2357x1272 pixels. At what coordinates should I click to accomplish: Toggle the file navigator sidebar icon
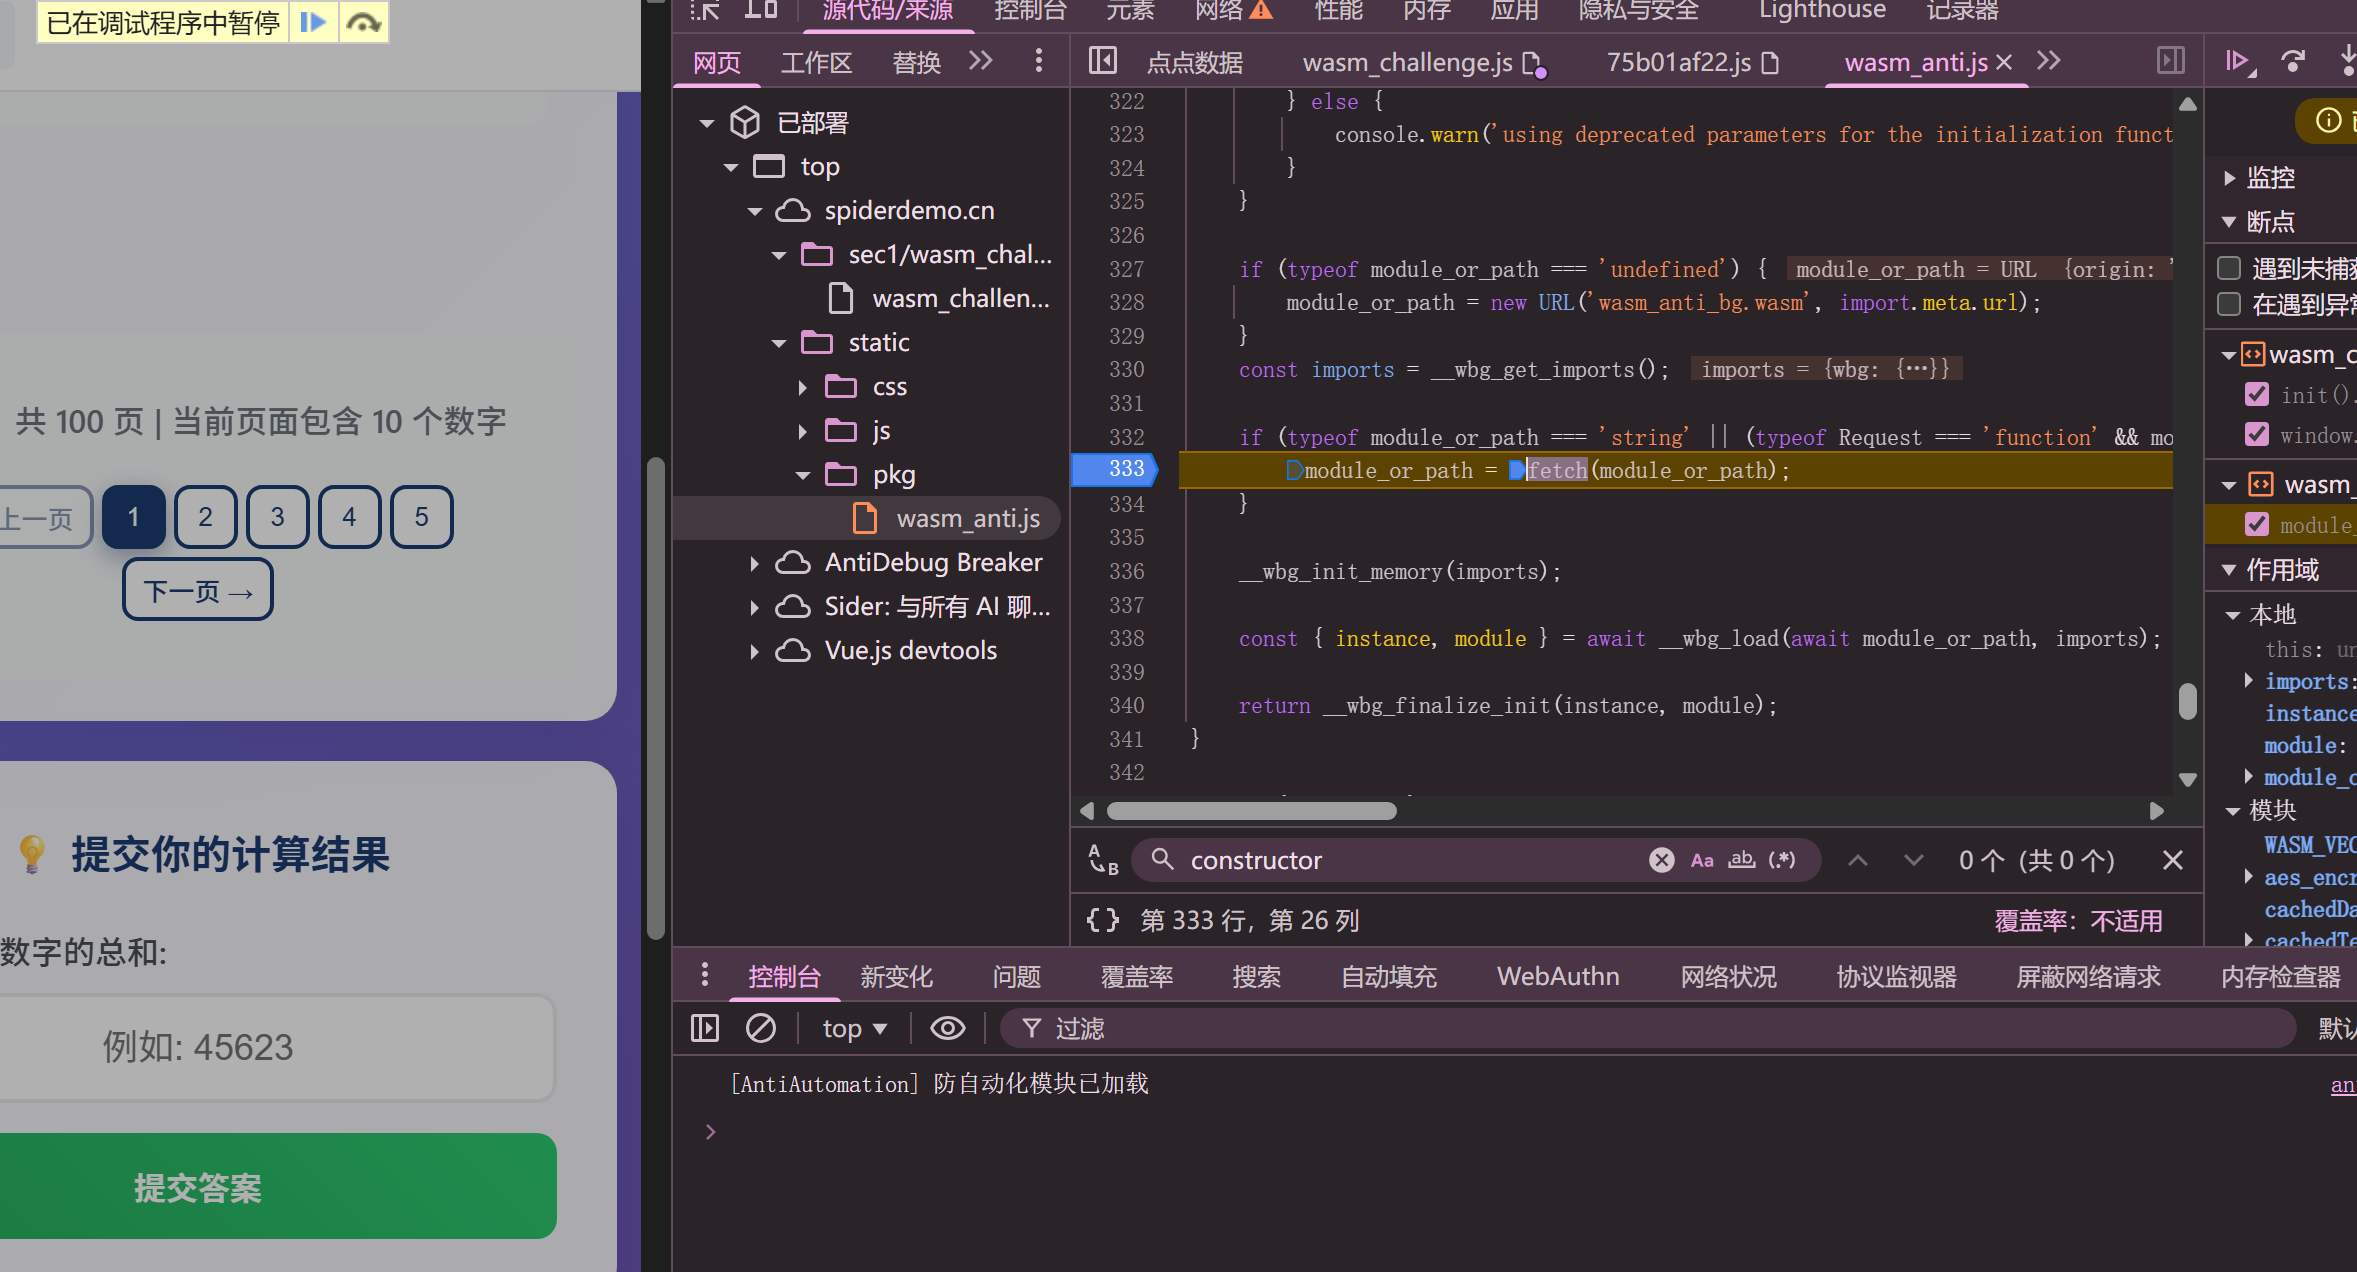1102,61
